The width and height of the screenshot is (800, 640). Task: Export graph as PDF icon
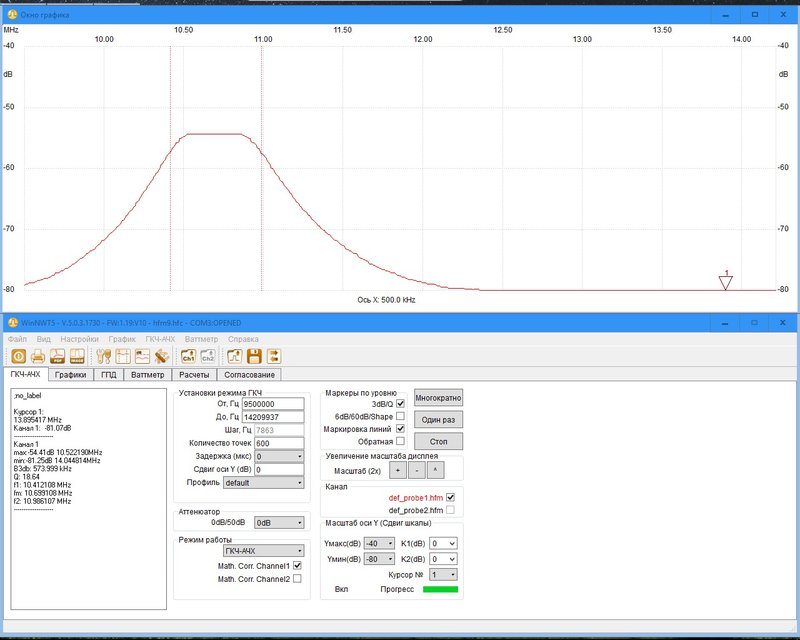click(x=58, y=356)
